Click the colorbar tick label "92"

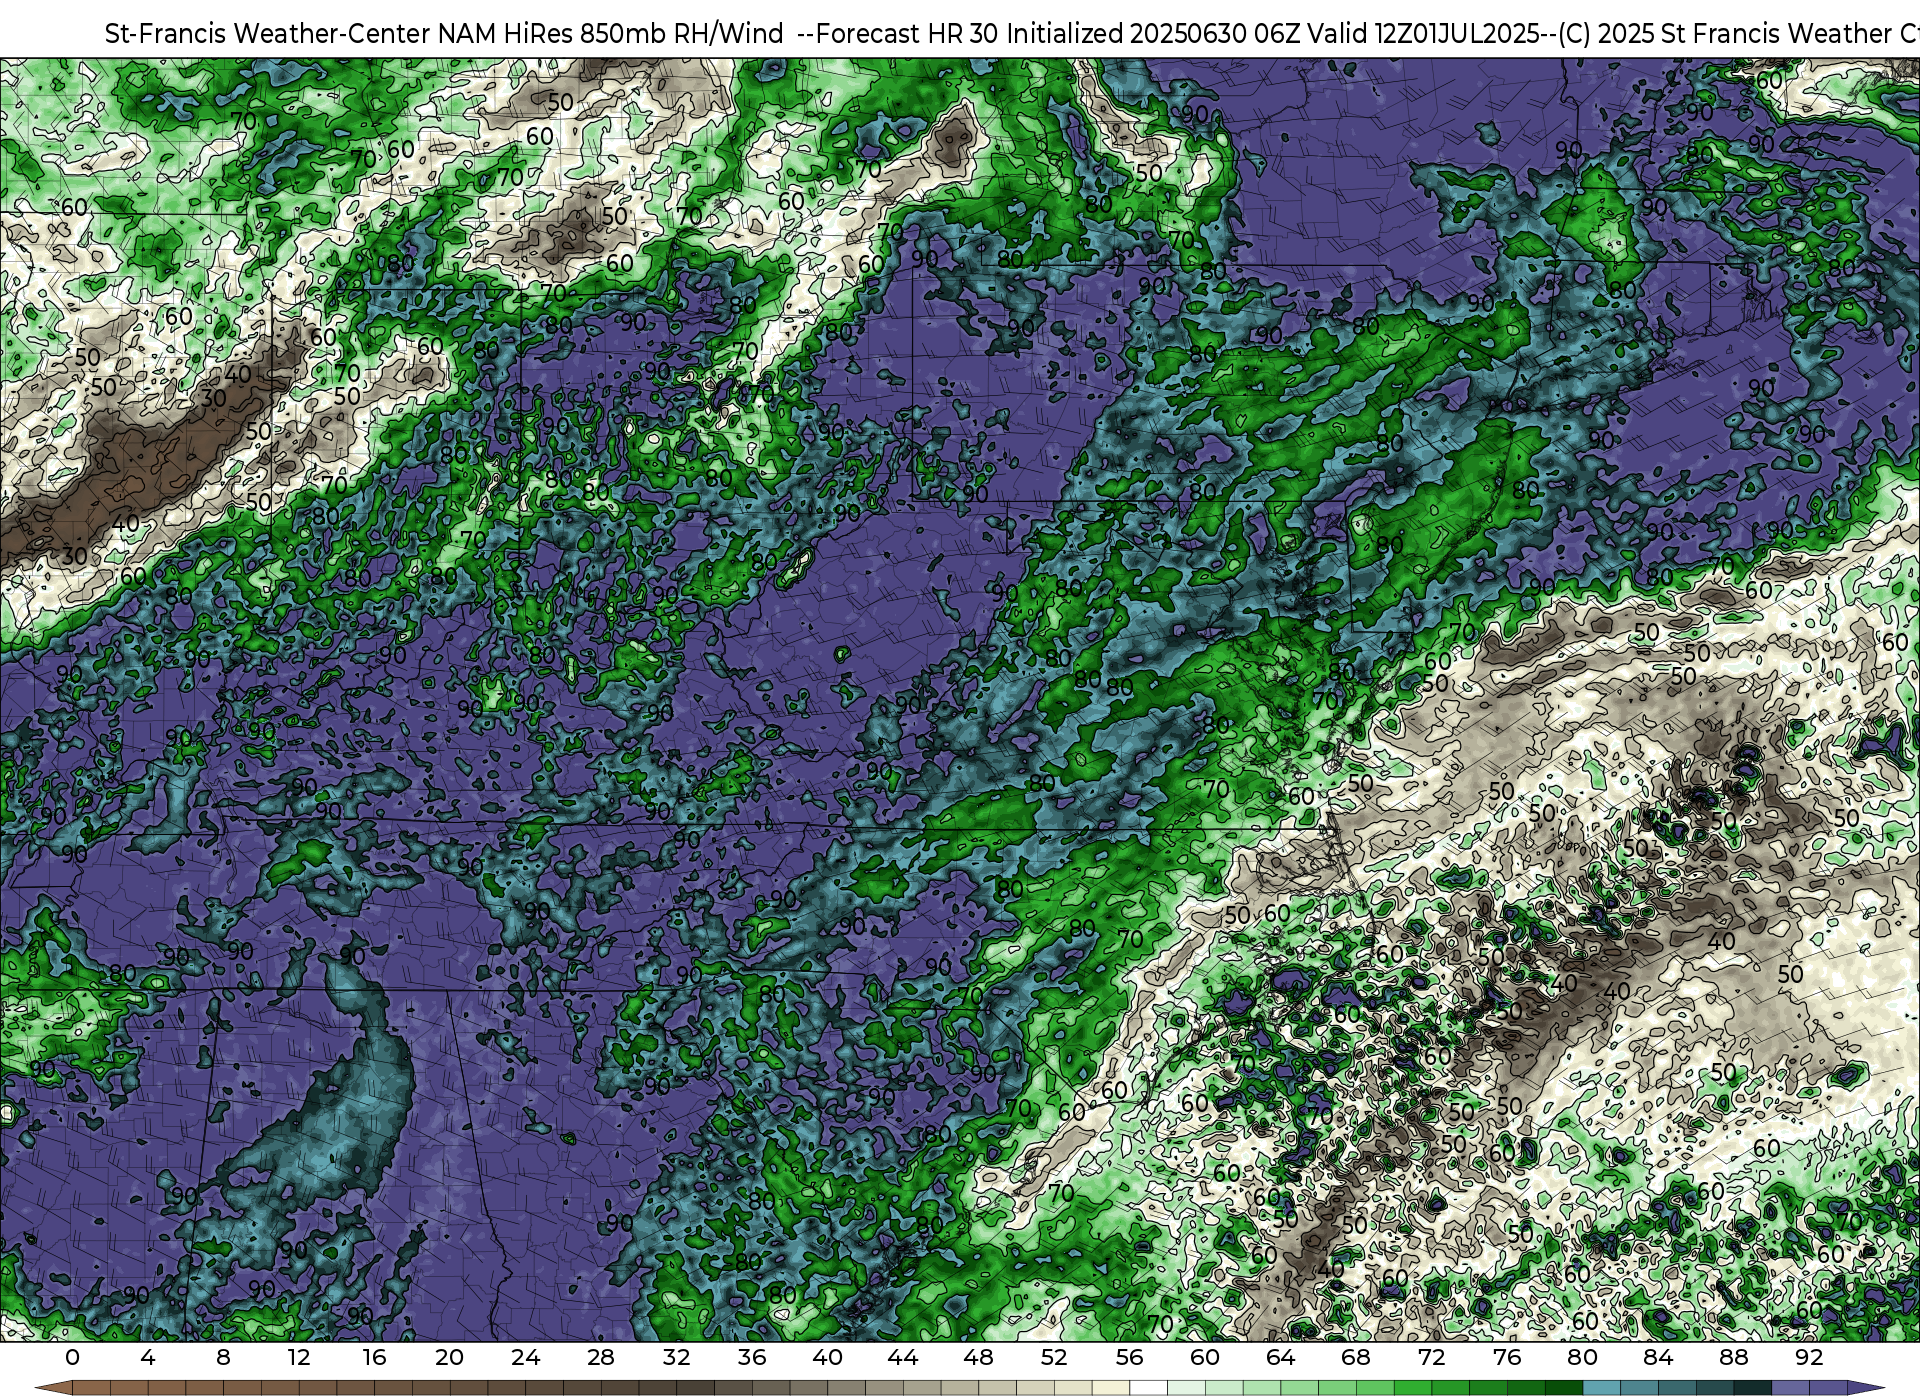click(1809, 1358)
